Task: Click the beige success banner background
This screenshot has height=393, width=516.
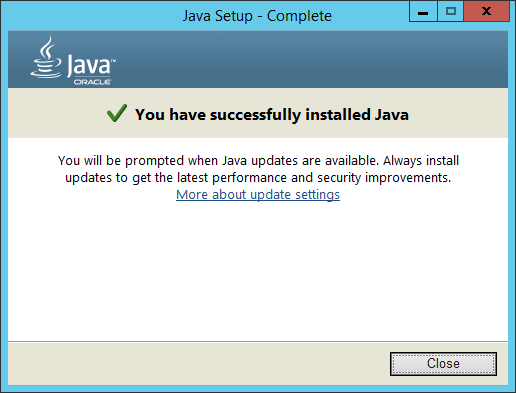Action: 458,113
